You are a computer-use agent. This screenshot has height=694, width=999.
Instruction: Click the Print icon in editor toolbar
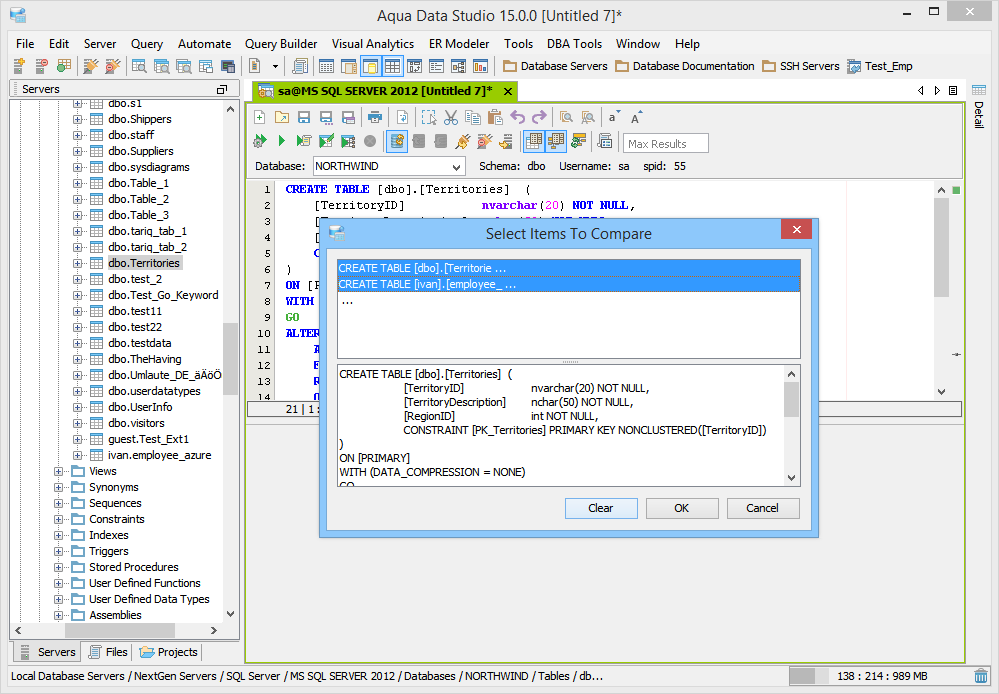pos(375,117)
